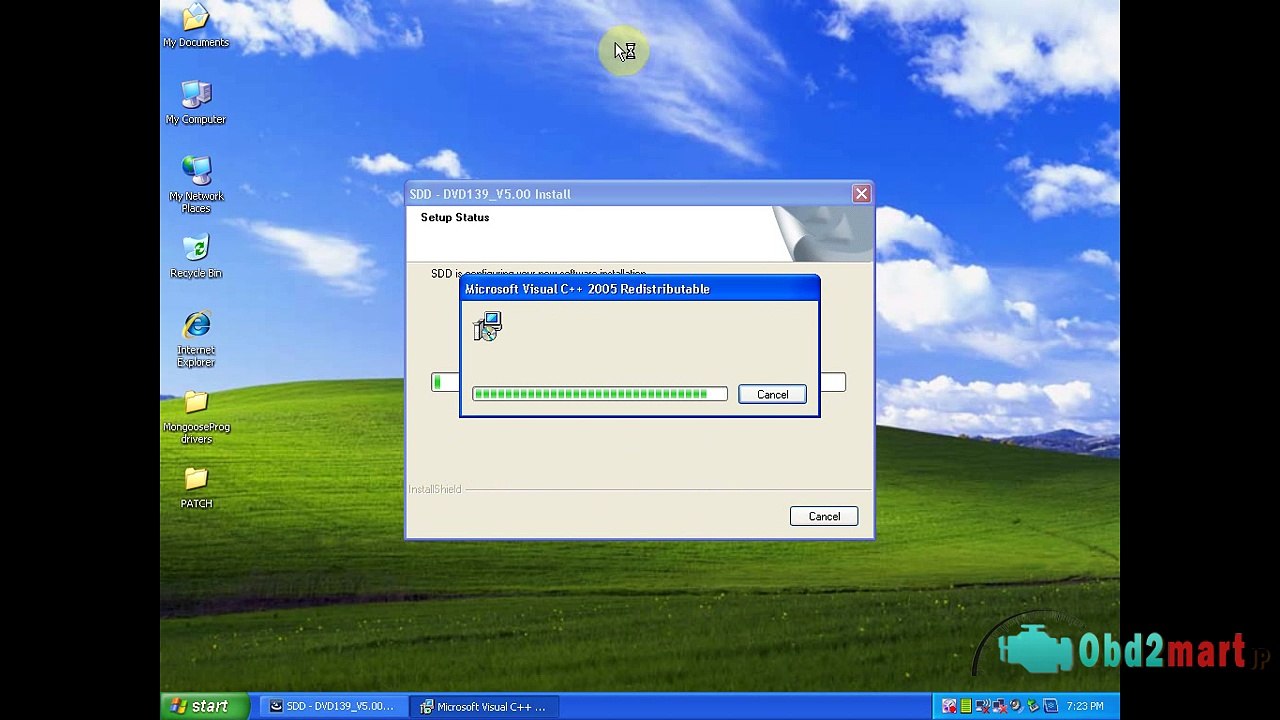
Task: Select the Recycle Bin desktop icon
Action: point(196,256)
